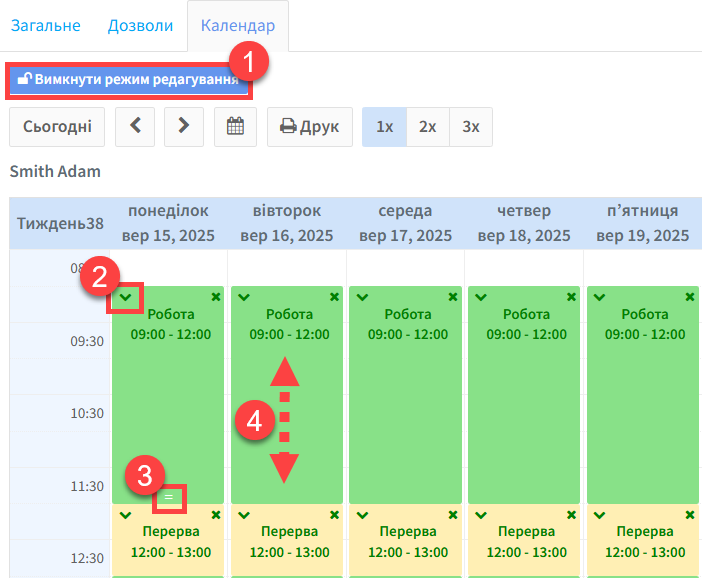Expand the dropdown chevron on Monday's Робота block
The width and height of the screenshot is (702, 578).
point(125,297)
